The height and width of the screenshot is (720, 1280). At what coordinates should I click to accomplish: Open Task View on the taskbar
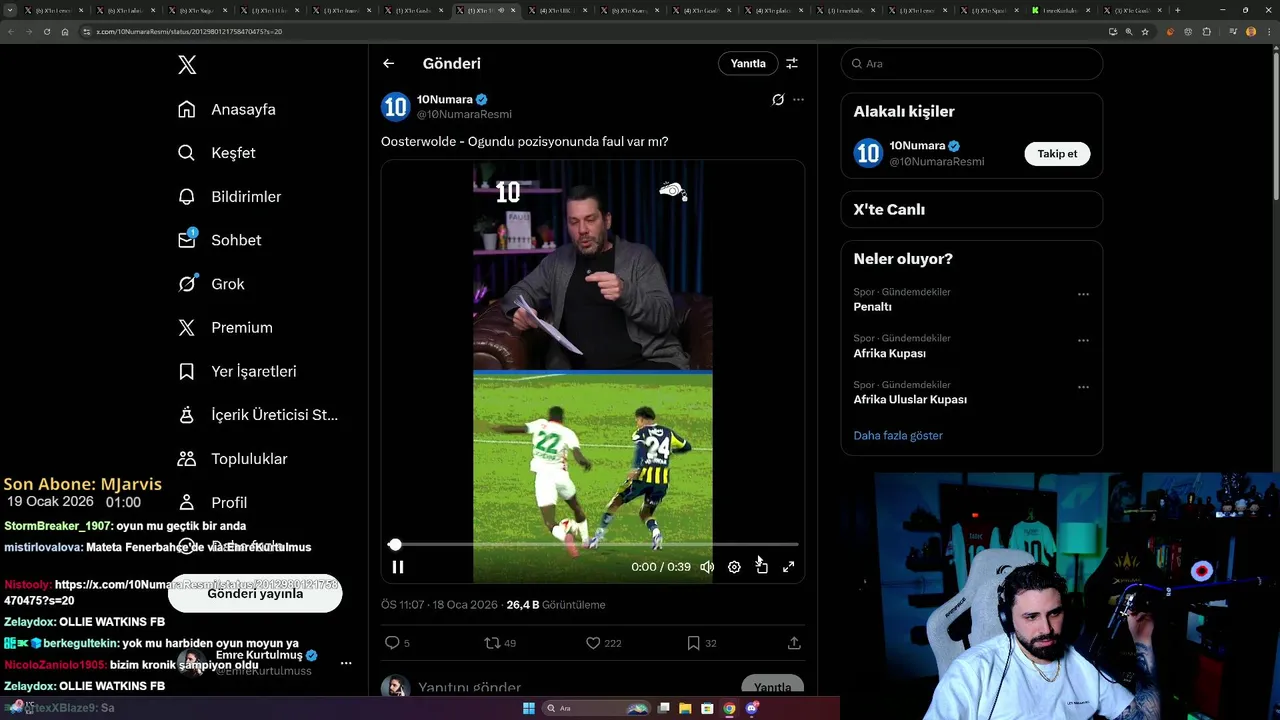coord(664,708)
